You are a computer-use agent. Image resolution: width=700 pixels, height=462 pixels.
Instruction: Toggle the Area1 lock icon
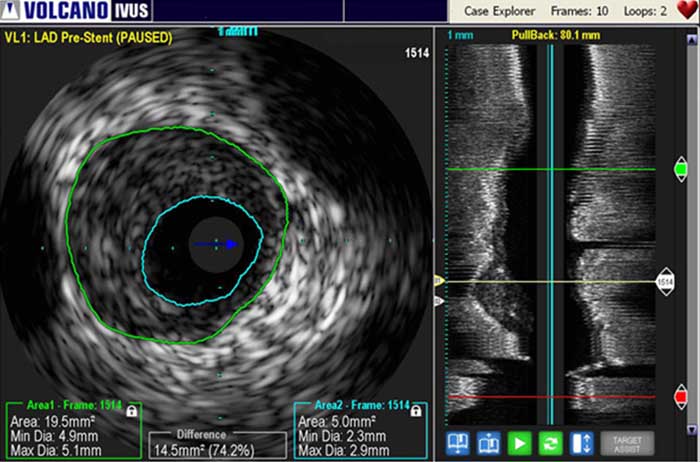pyautogui.click(x=133, y=410)
